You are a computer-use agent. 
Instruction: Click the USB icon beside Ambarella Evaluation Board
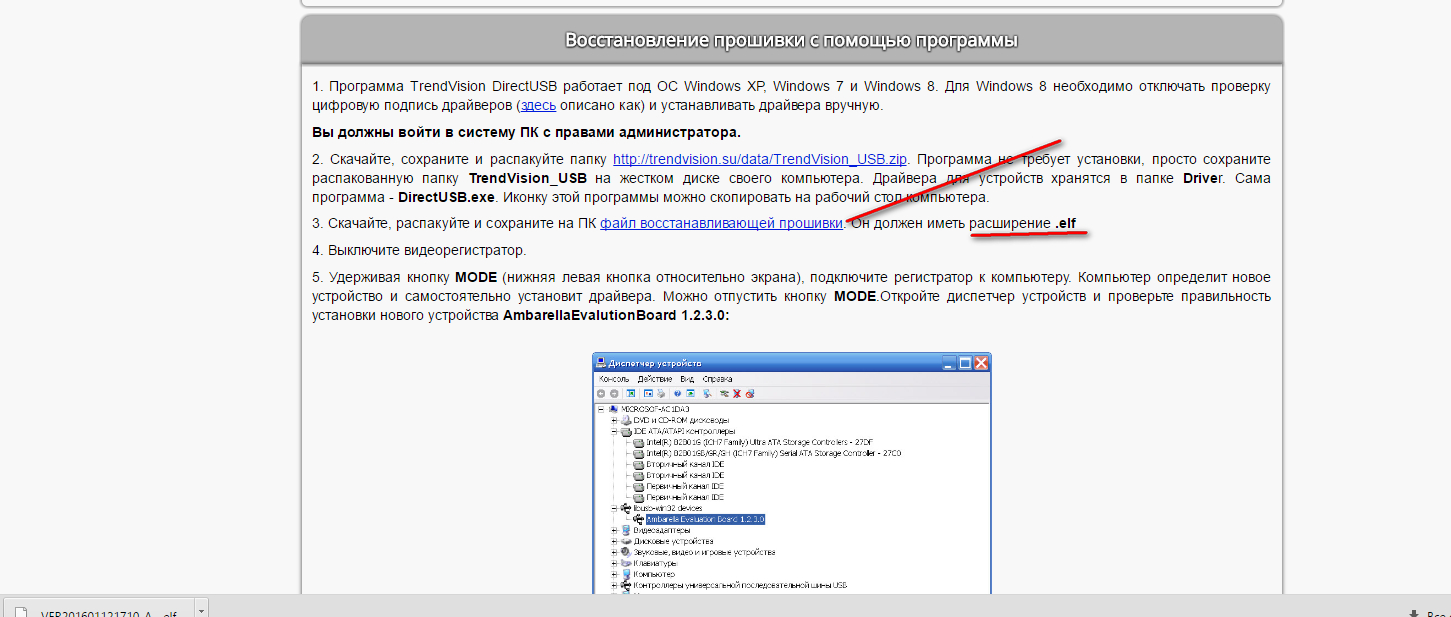click(x=638, y=519)
